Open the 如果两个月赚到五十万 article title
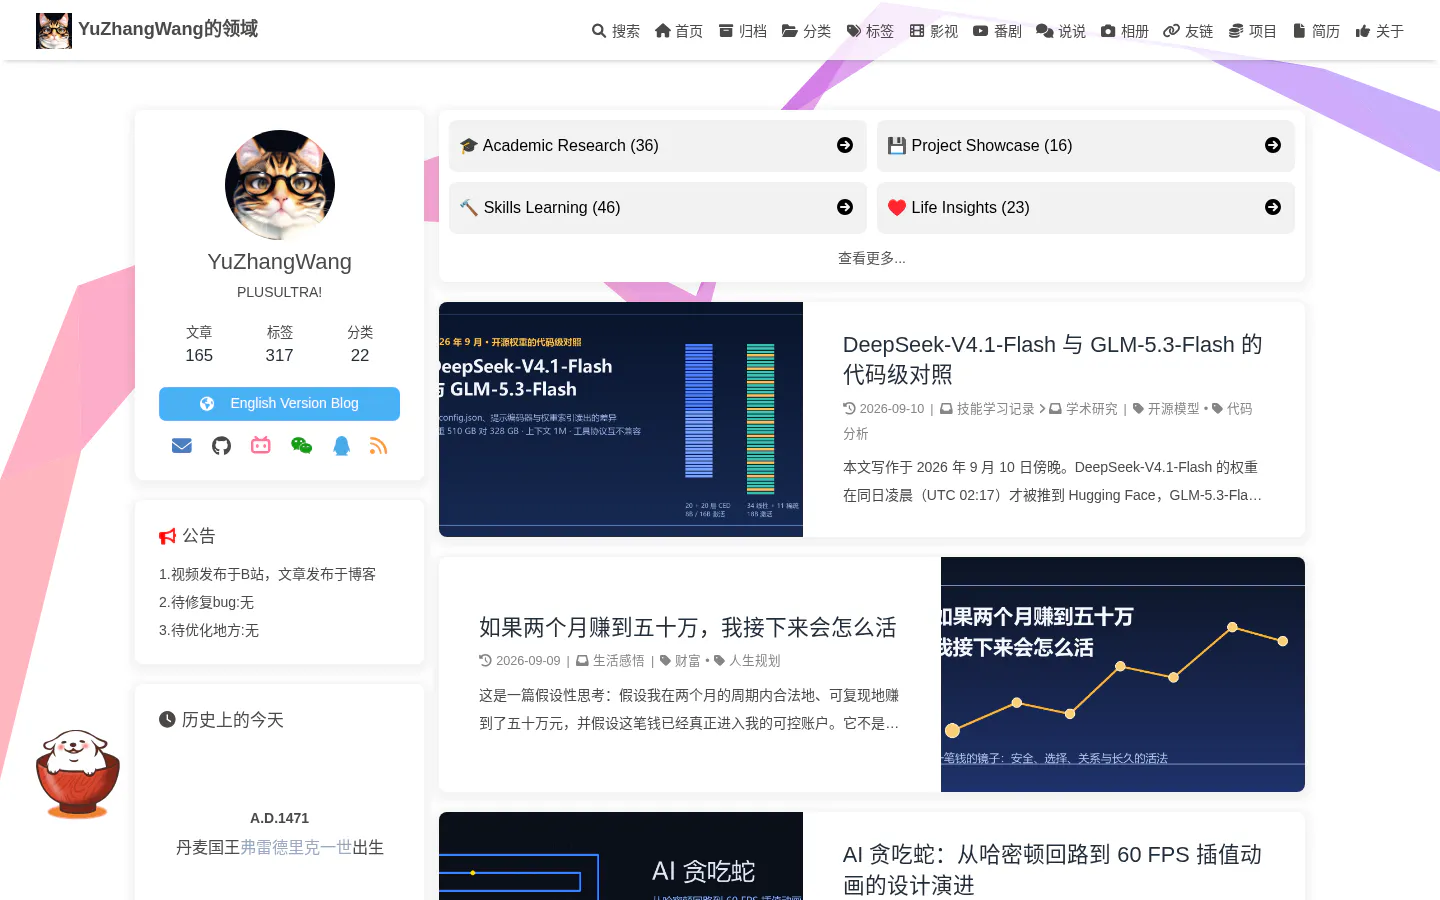The width and height of the screenshot is (1440, 900). 688,627
